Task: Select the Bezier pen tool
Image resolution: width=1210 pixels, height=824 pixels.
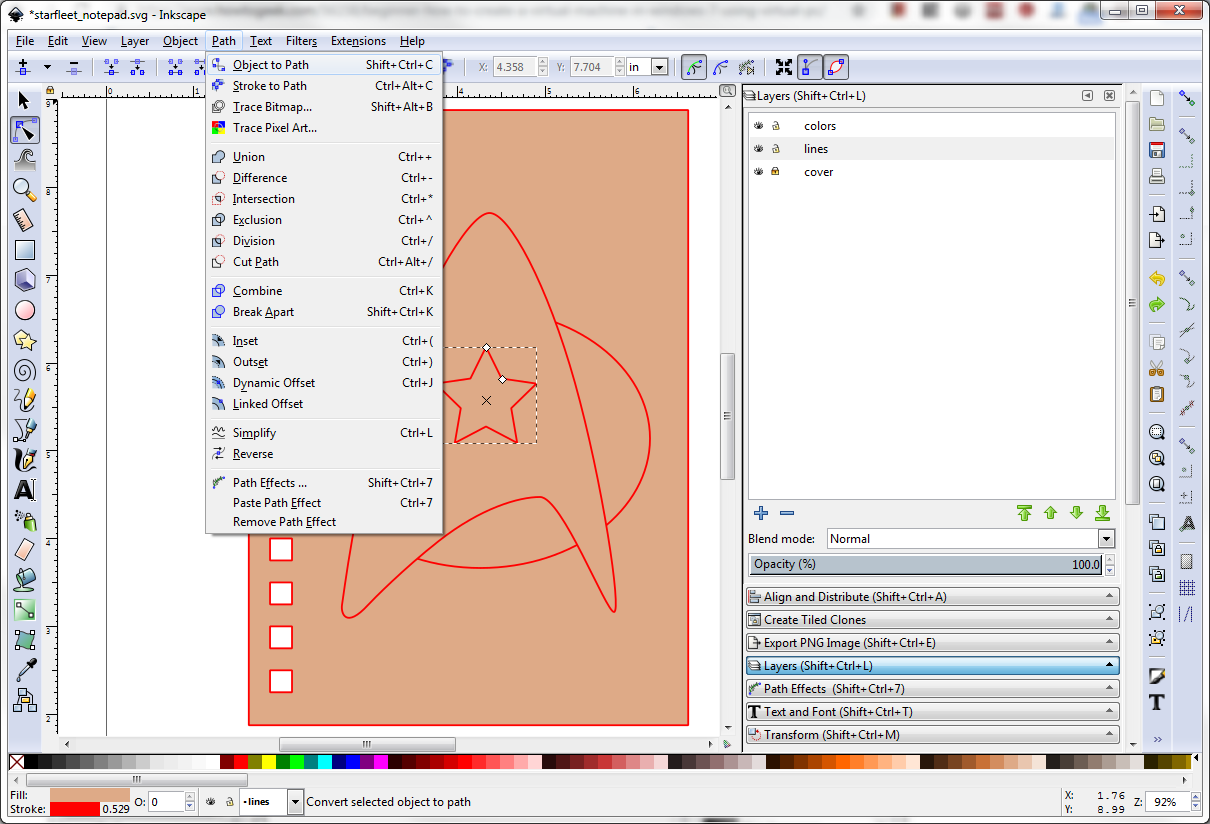Action: click(25, 430)
